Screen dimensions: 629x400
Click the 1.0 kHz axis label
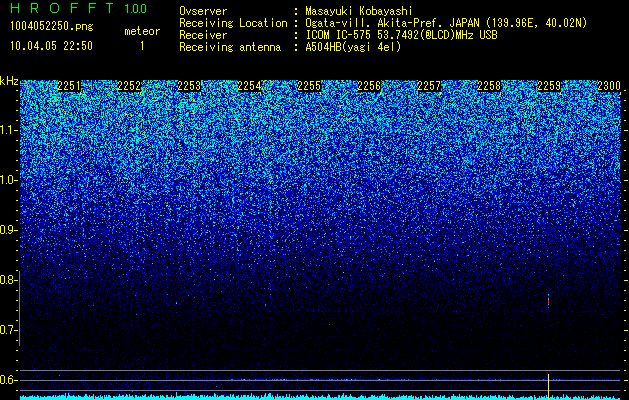[8, 180]
